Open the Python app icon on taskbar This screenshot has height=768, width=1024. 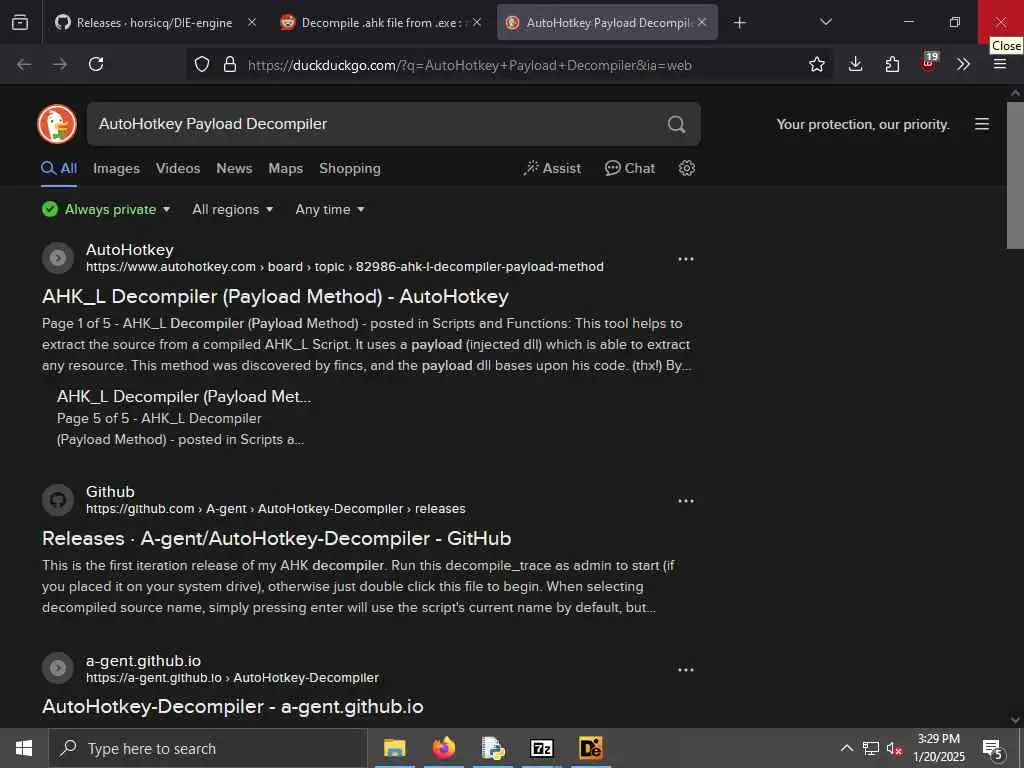pos(493,748)
